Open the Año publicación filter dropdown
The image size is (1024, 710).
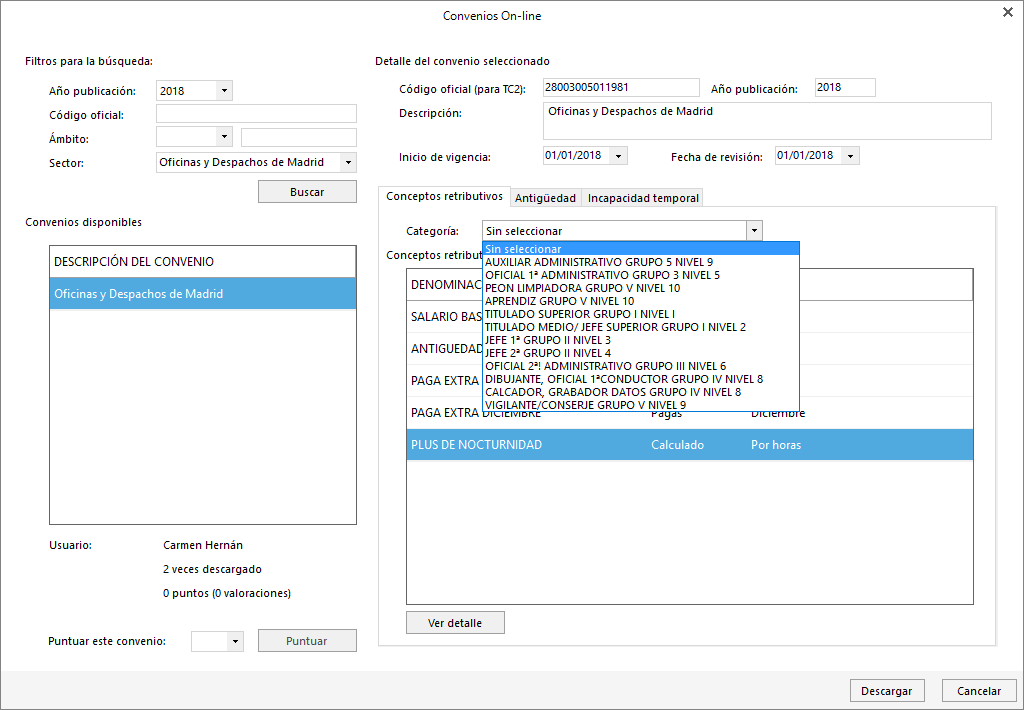(x=224, y=91)
